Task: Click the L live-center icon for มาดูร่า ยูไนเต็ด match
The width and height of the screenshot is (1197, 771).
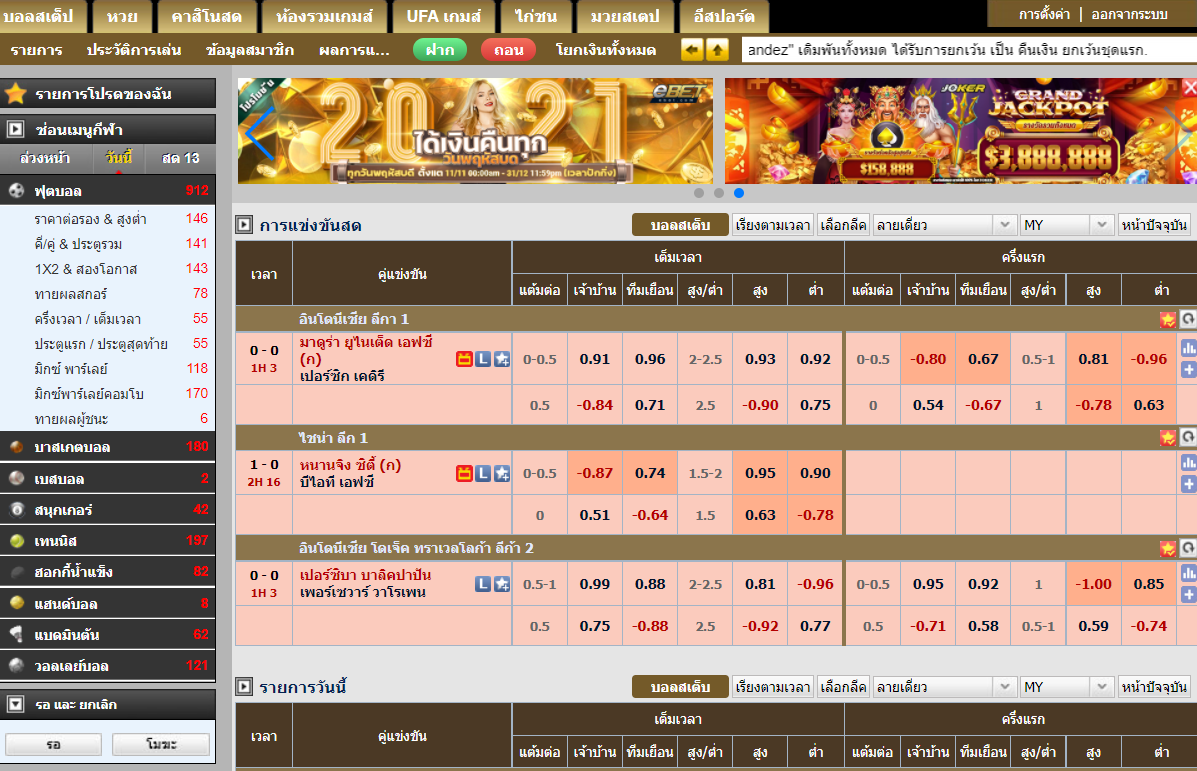Action: 483,359
